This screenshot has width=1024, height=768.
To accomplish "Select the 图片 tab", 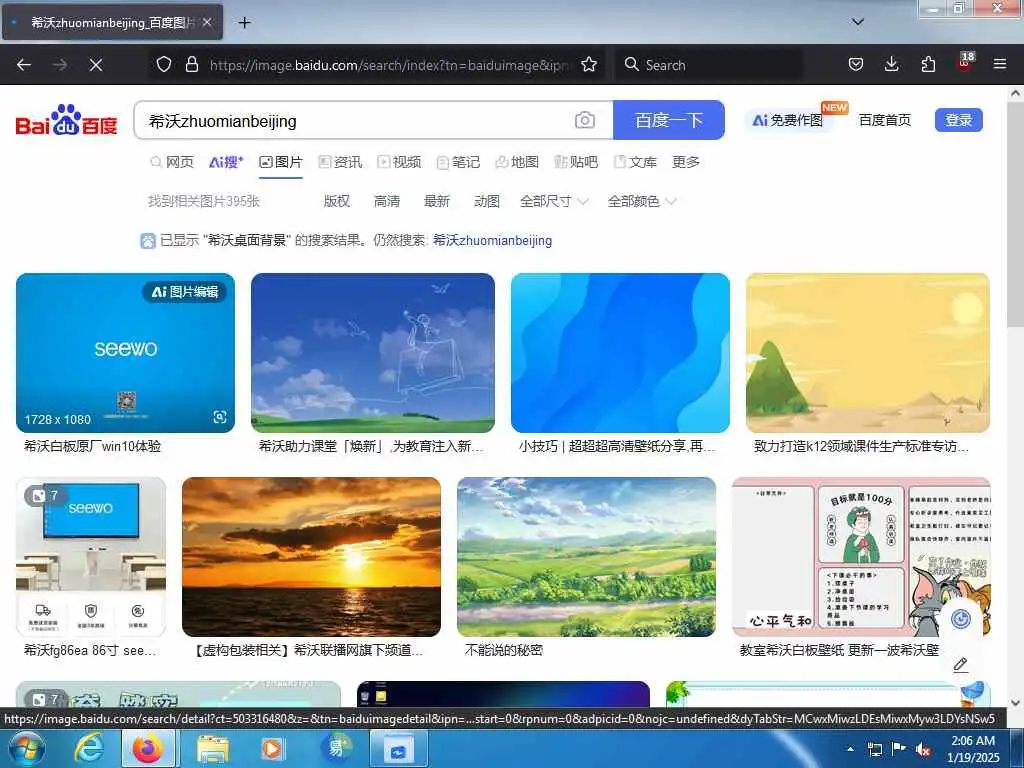I will [281, 162].
